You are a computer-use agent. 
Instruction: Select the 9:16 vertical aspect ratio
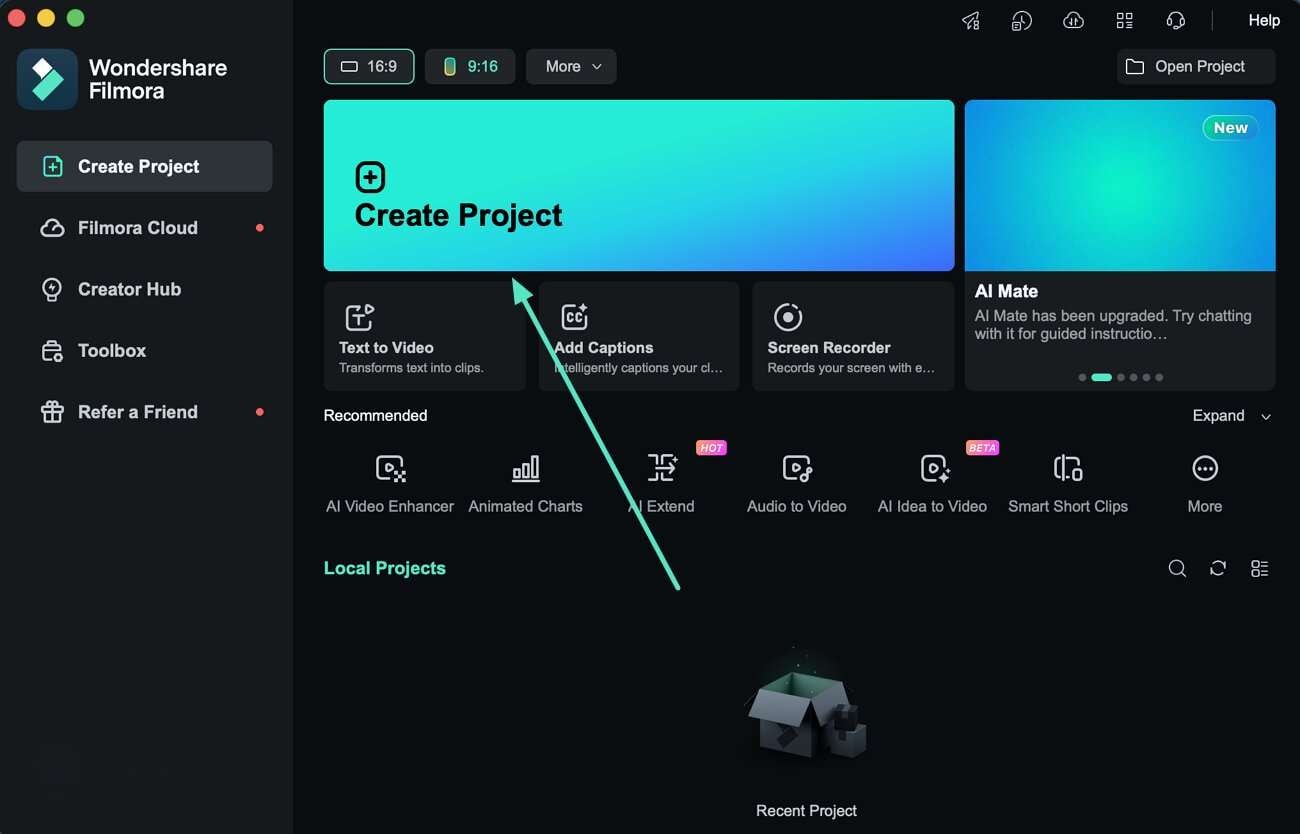click(470, 66)
